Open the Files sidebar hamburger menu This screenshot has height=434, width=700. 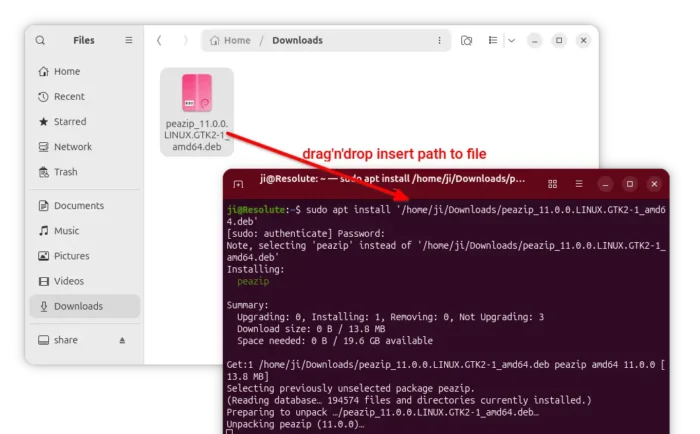click(128, 41)
